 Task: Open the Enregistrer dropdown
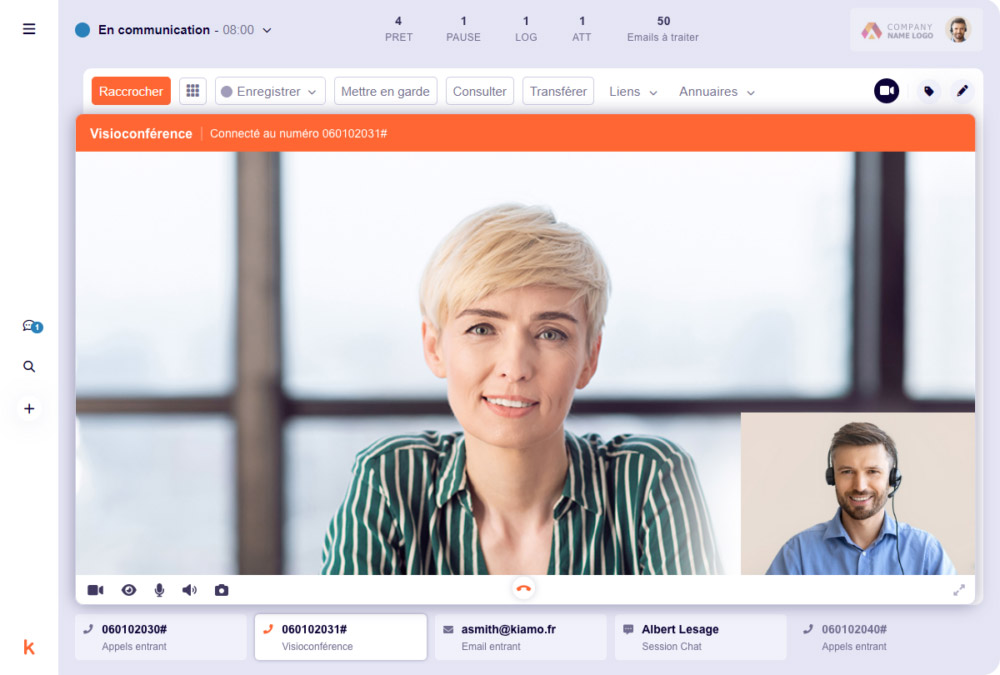point(270,91)
